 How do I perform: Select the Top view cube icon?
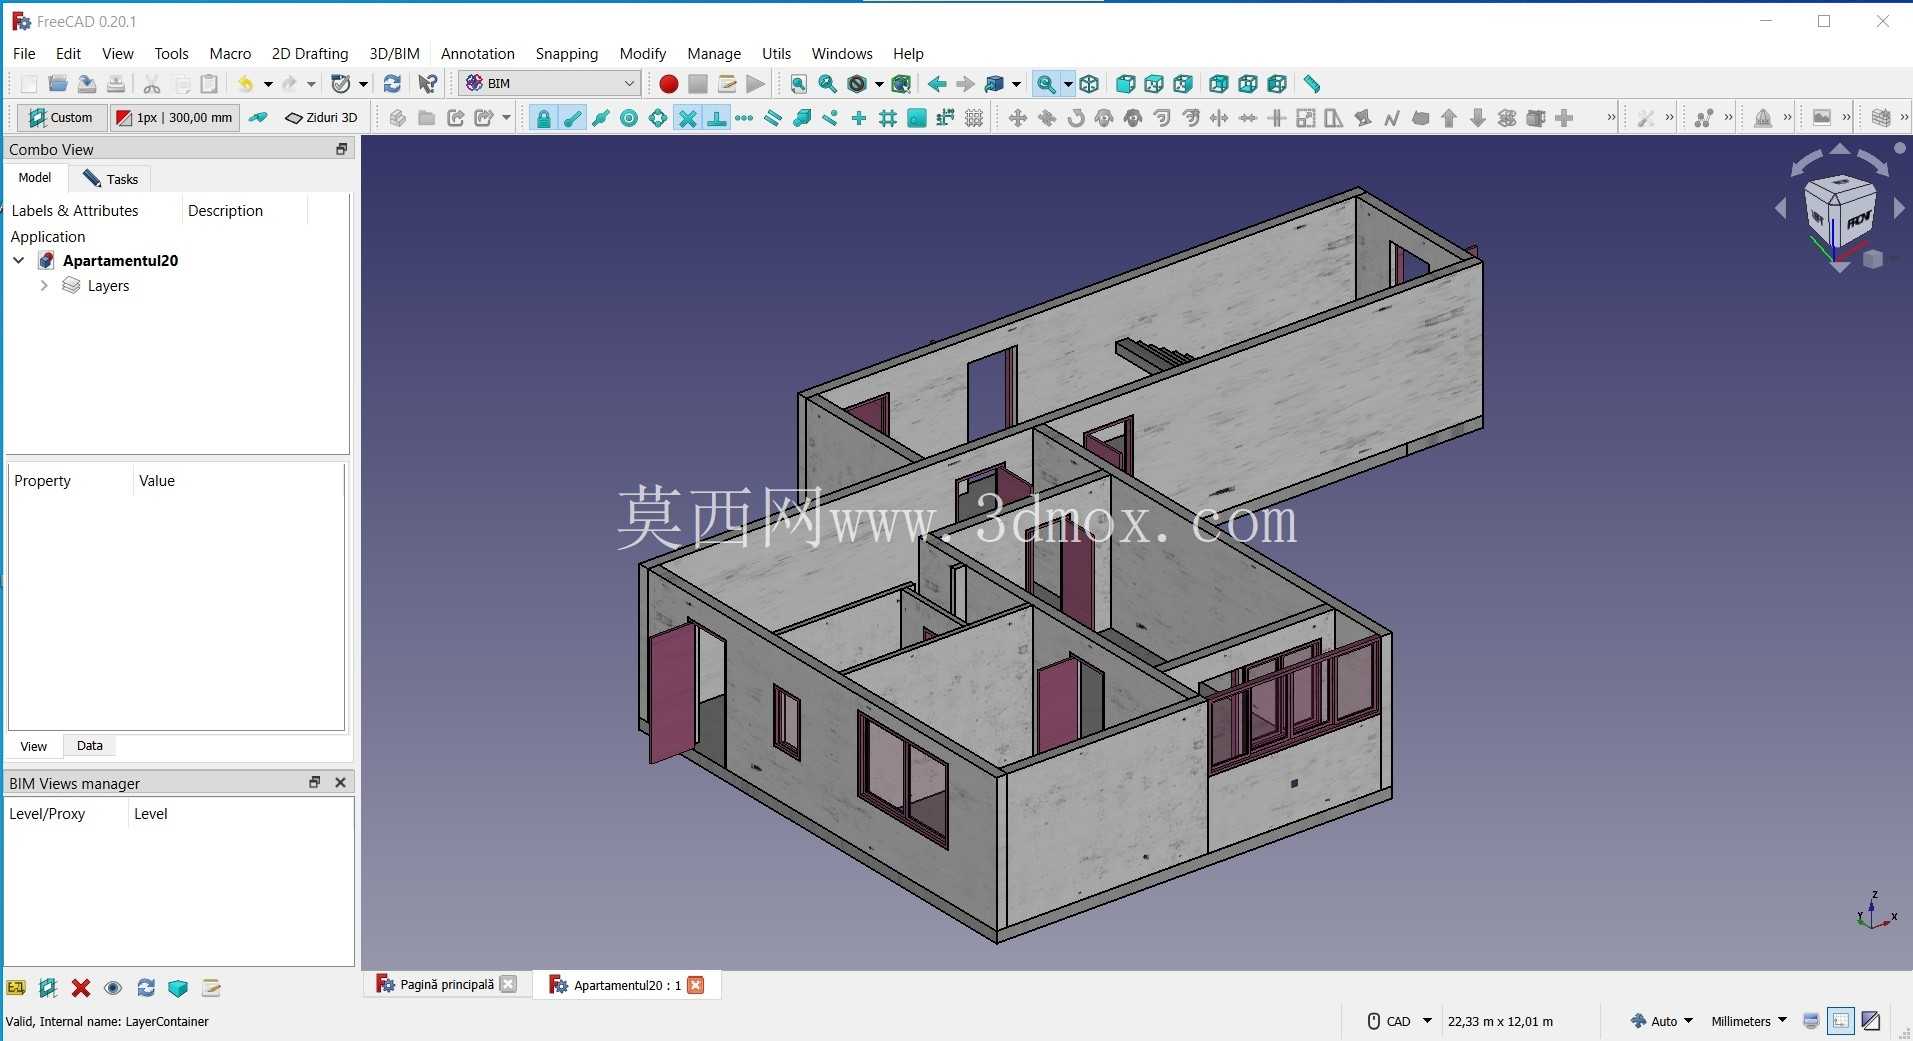pos(1154,84)
